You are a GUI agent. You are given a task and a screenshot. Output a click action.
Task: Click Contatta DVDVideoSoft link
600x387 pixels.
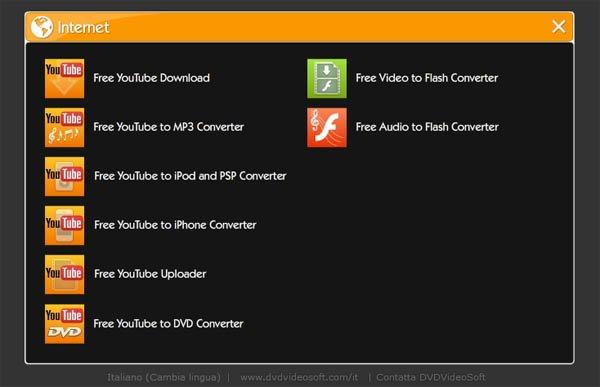tap(431, 377)
